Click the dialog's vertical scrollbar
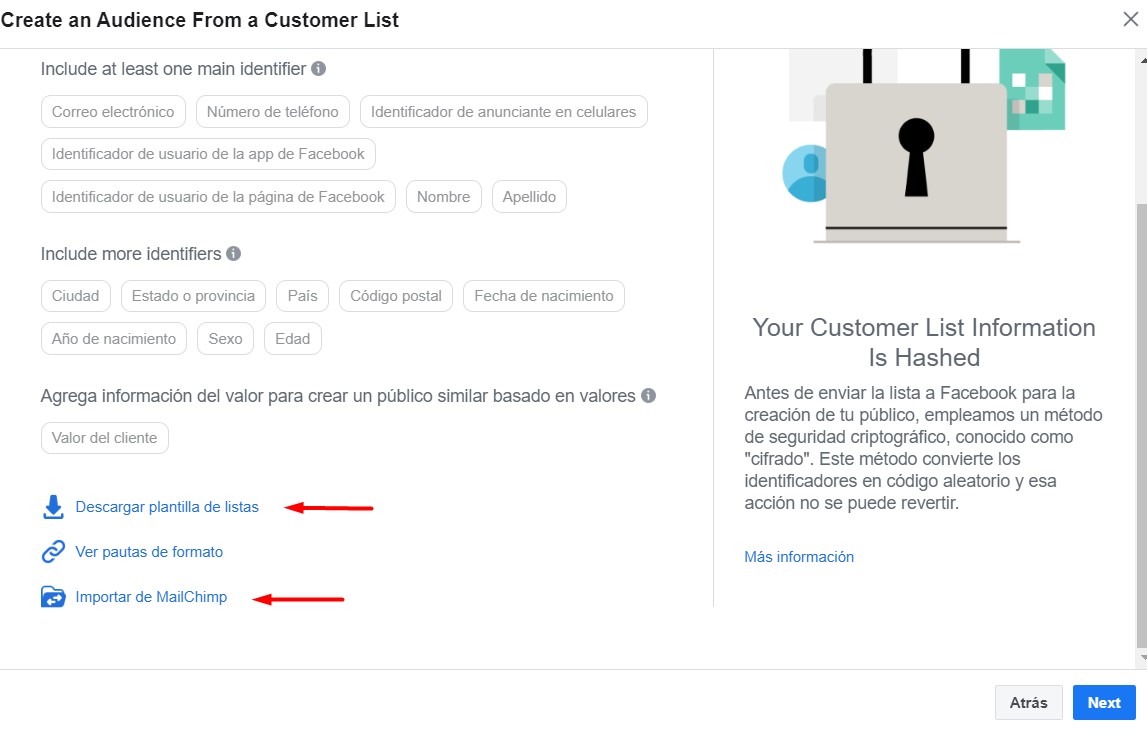Viewport: 1147px width, 734px height. 1142,424
